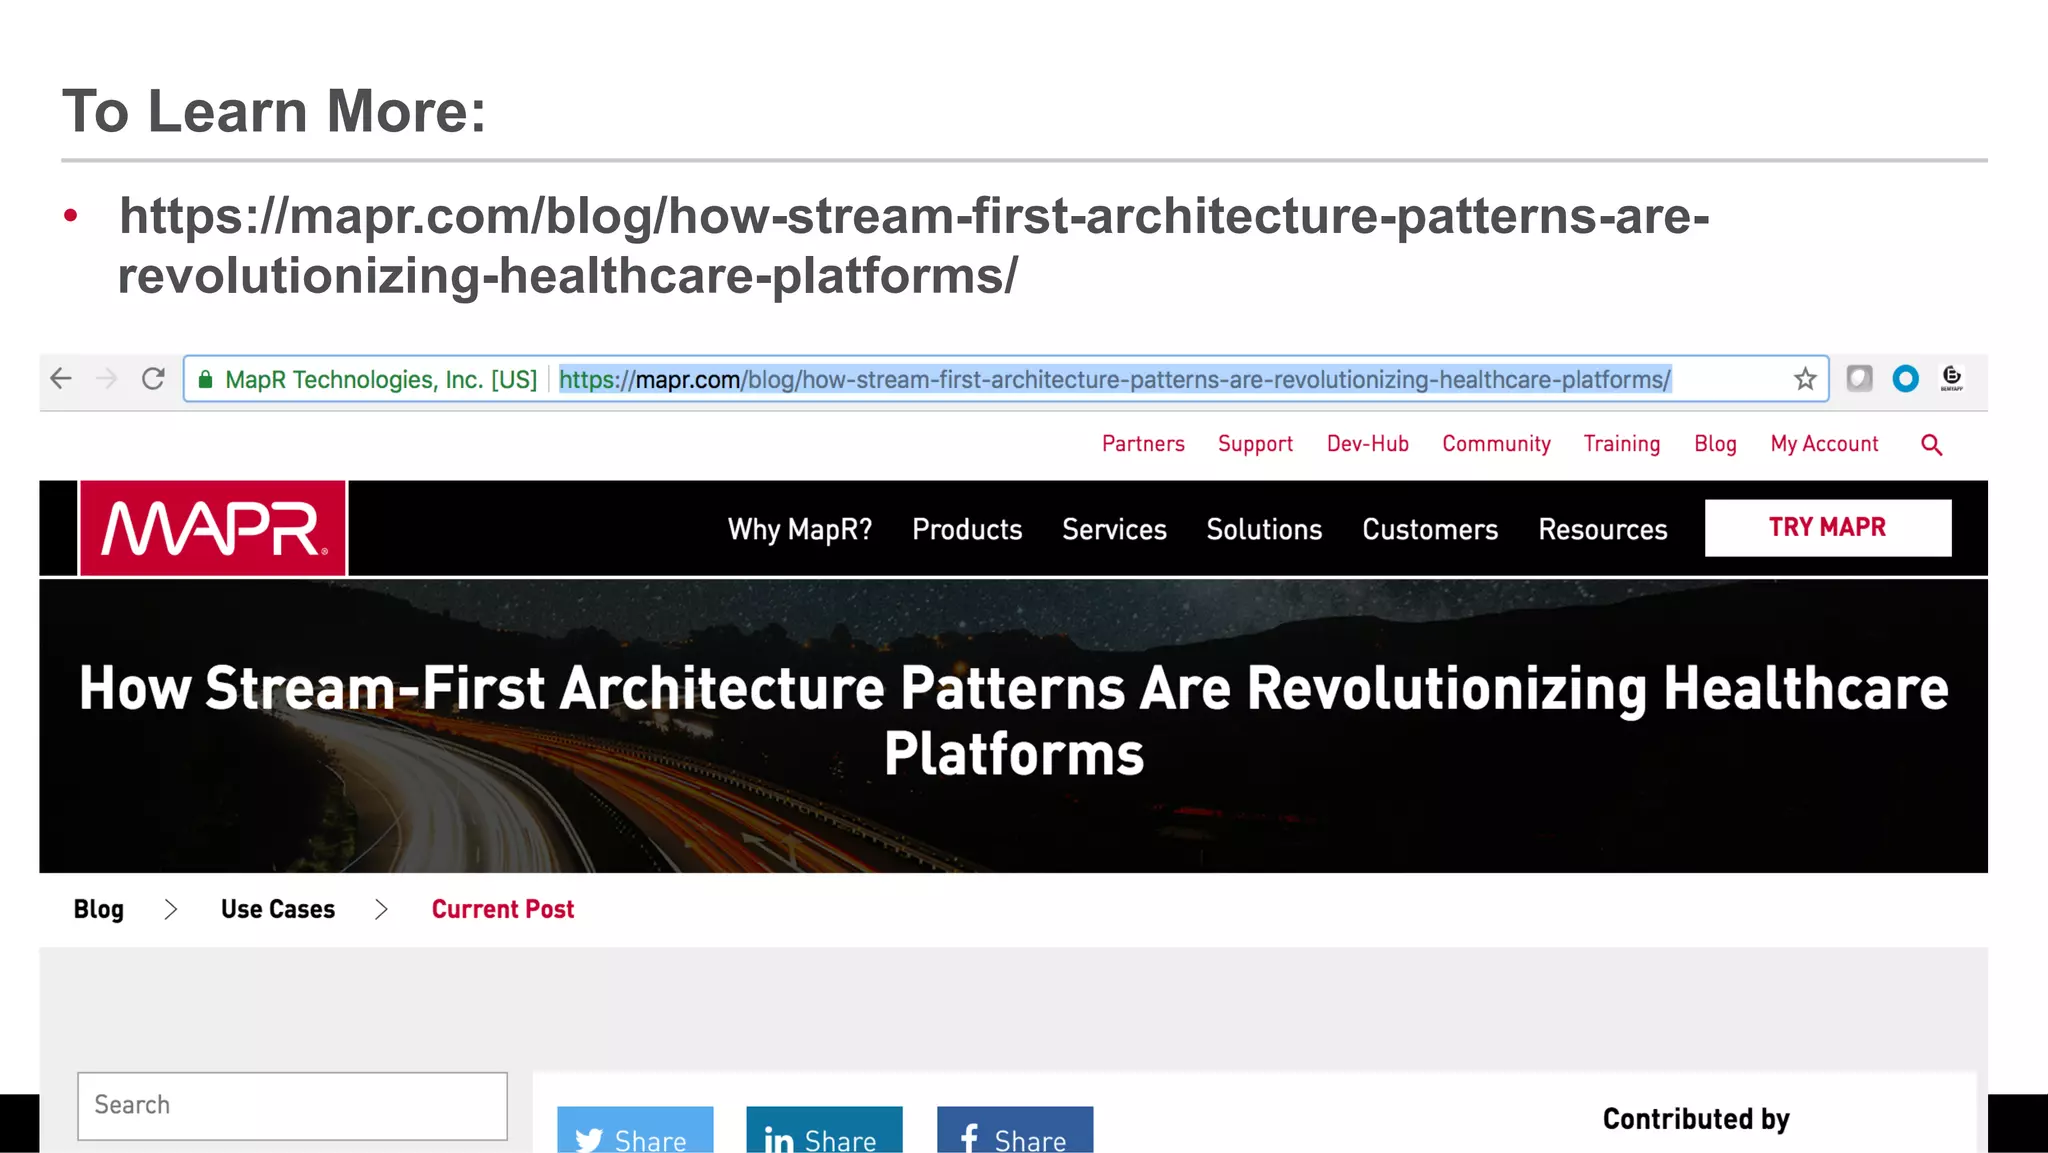Visit the Dev-Hub link
The height and width of the screenshot is (1153, 2048).
click(x=1367, y=444)
